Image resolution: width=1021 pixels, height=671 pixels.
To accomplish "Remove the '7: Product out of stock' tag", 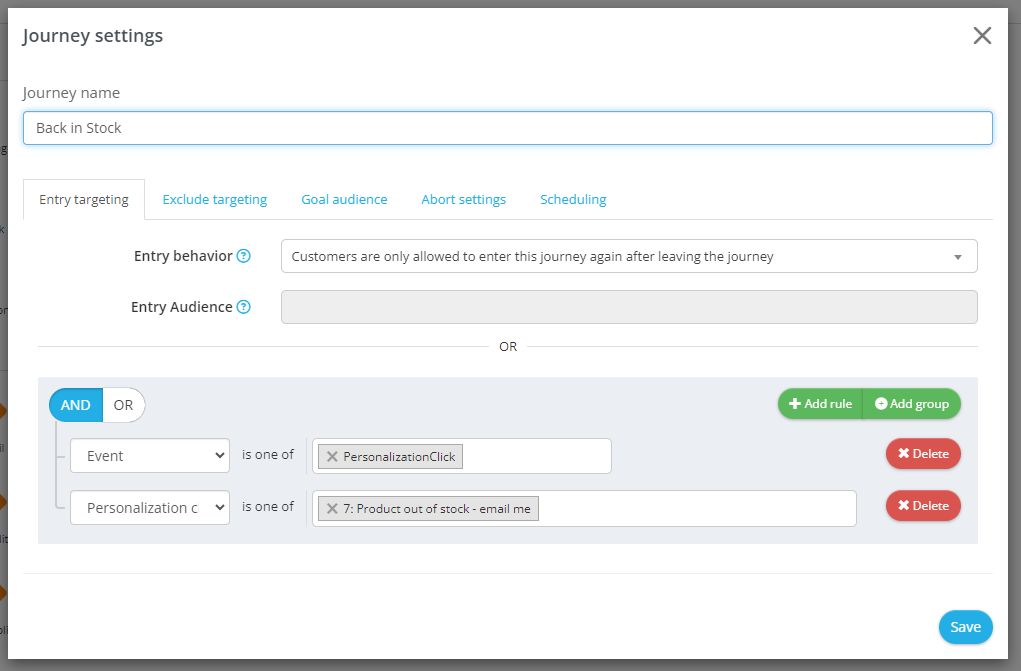I will pos(332,509).
